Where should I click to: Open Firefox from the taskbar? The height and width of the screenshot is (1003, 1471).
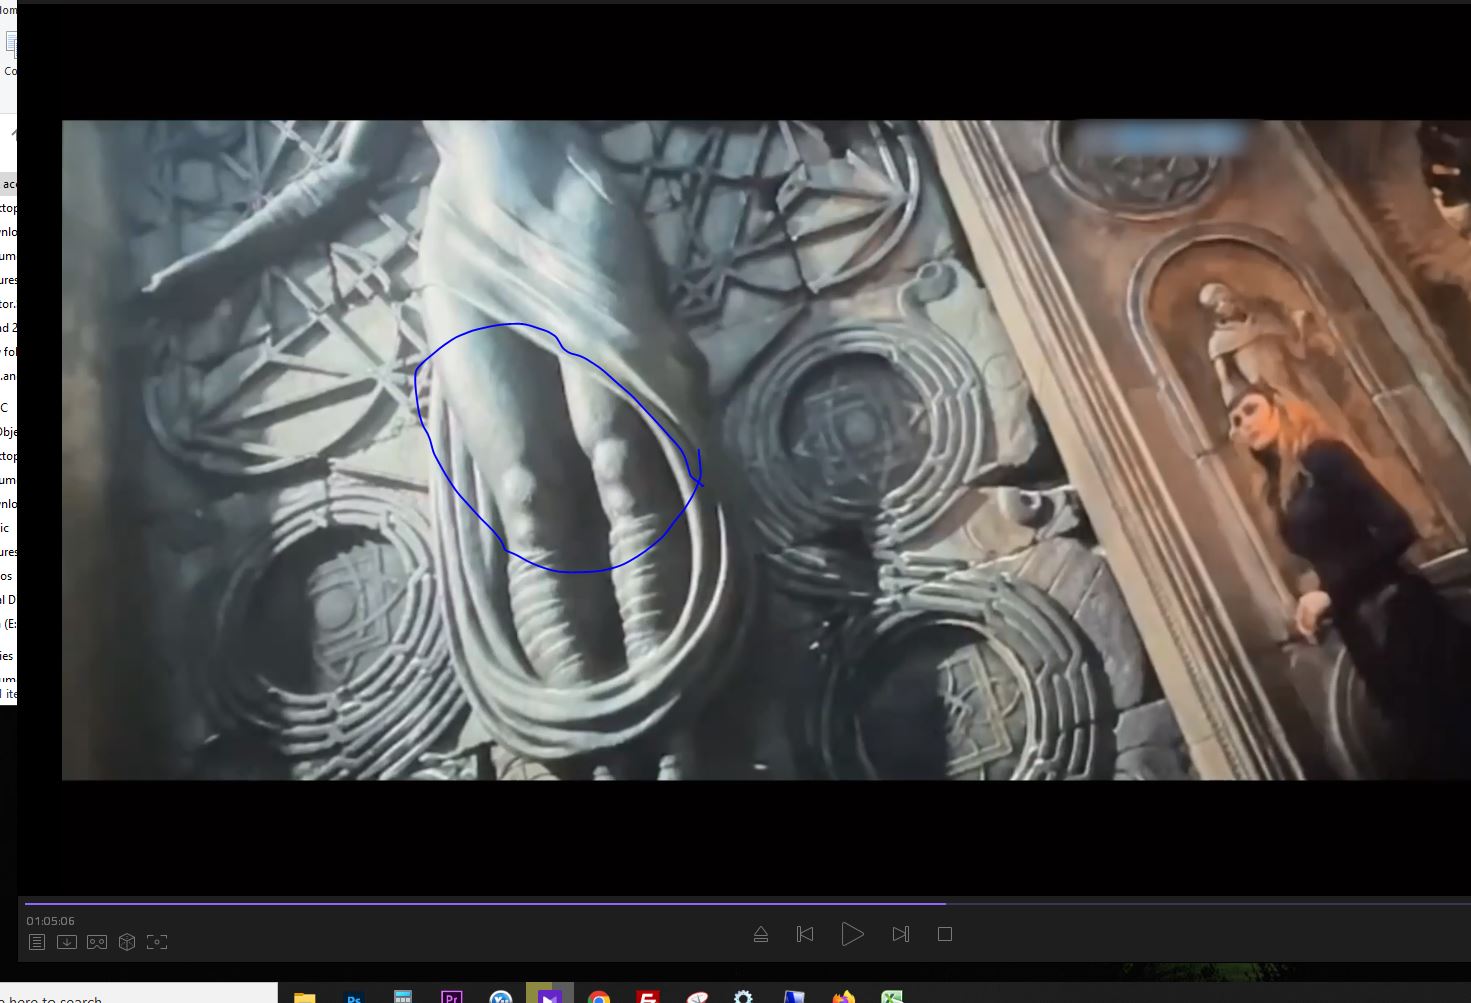coord(843,996)
